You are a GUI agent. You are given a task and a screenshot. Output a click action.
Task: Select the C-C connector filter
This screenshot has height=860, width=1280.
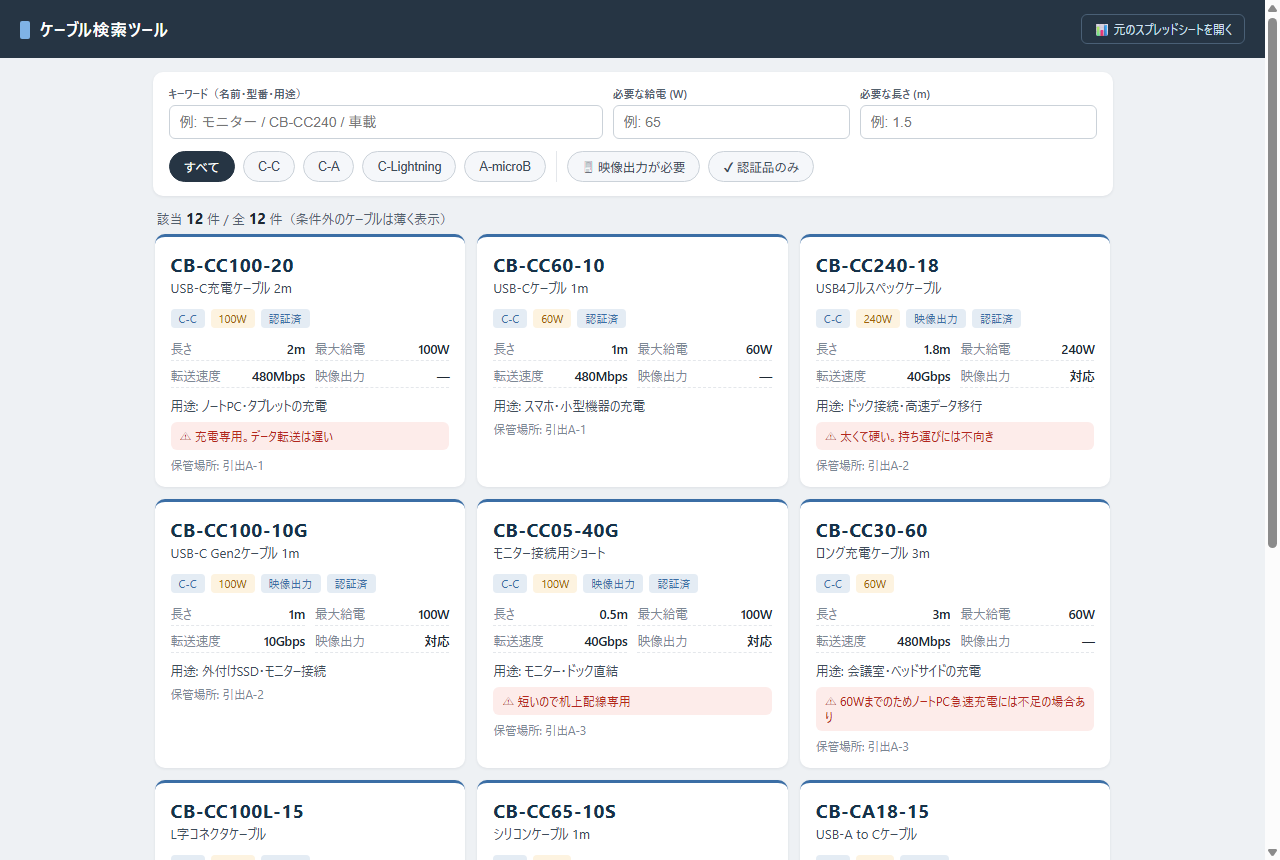click(269, 167)
